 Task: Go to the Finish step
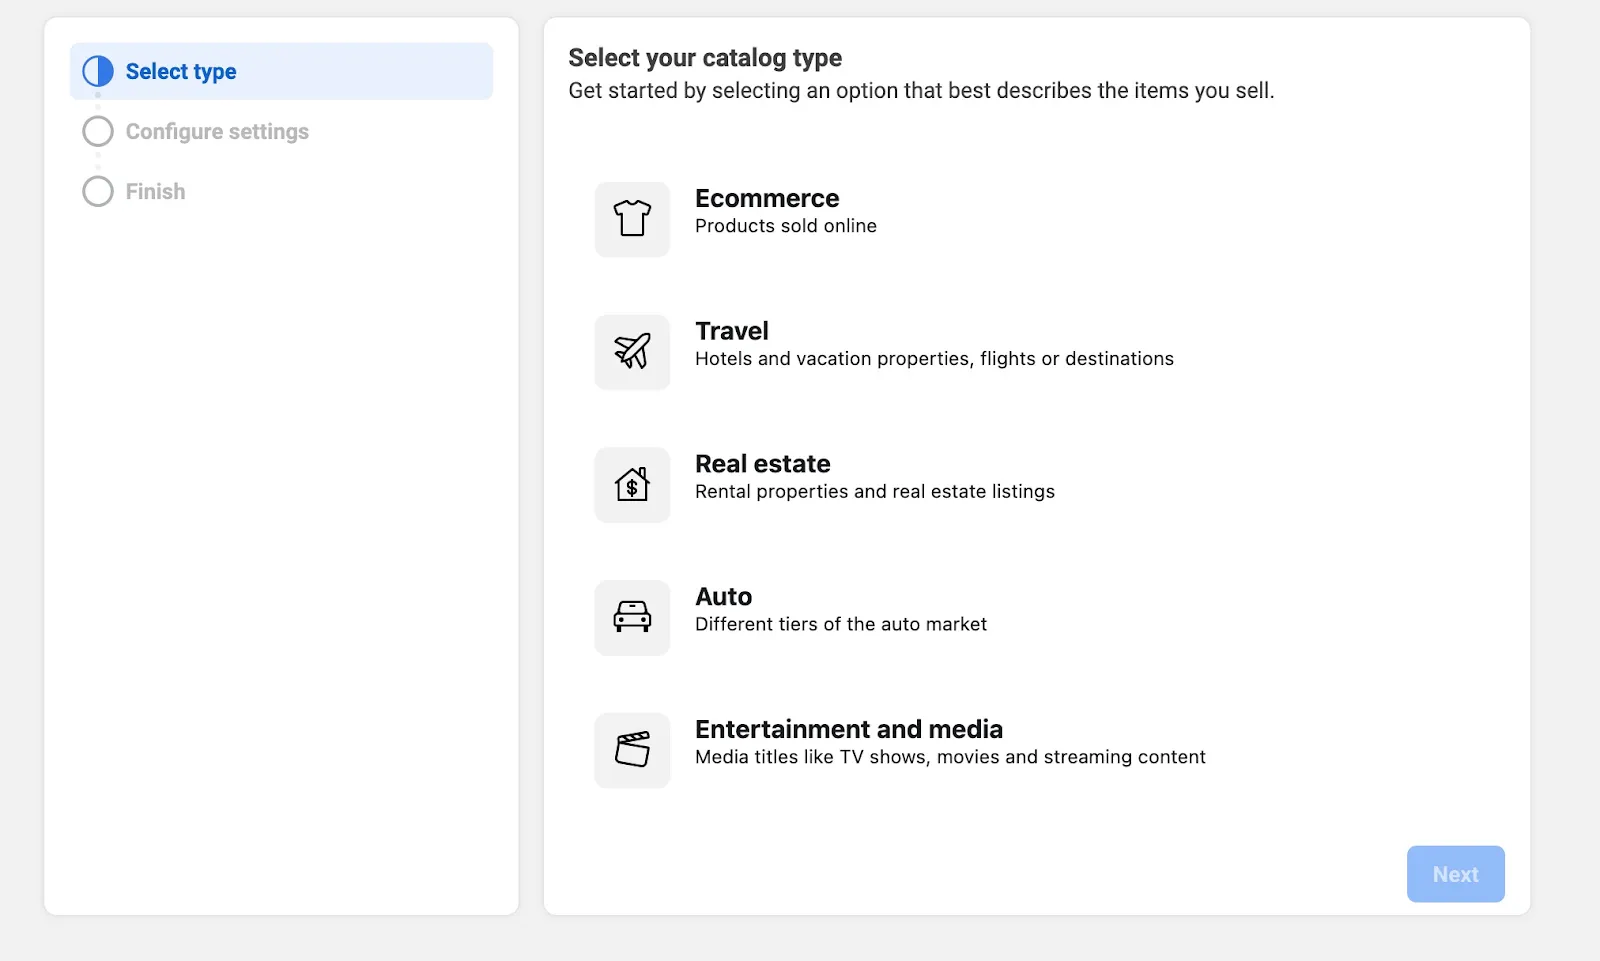click(155, 191)
